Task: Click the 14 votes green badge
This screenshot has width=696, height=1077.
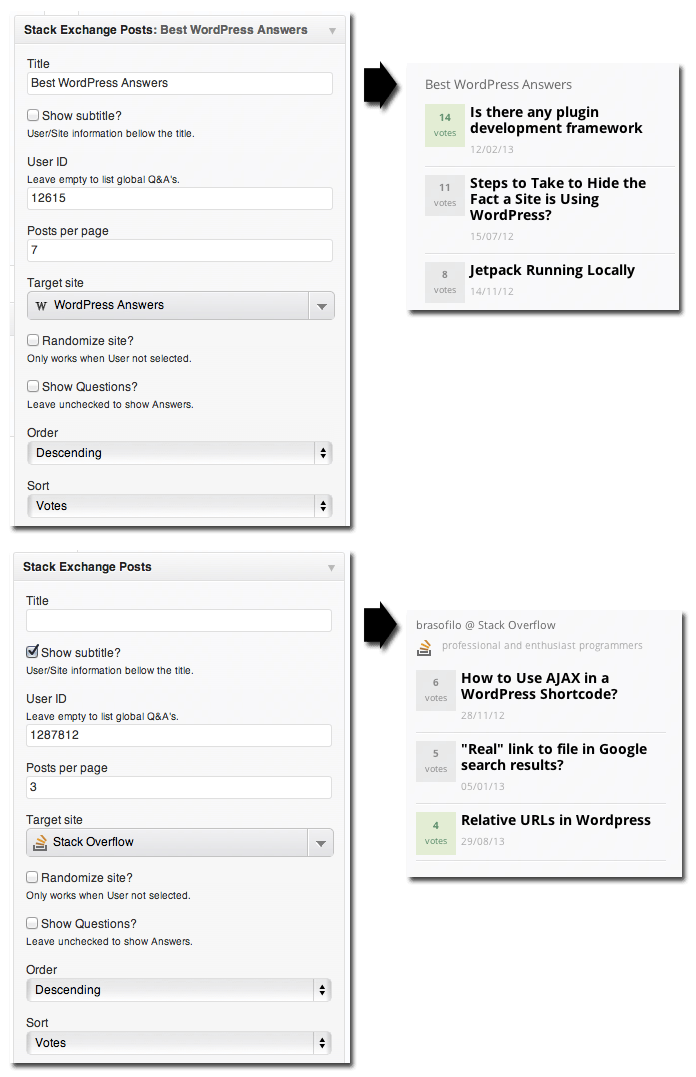Action: pos(445,125)
